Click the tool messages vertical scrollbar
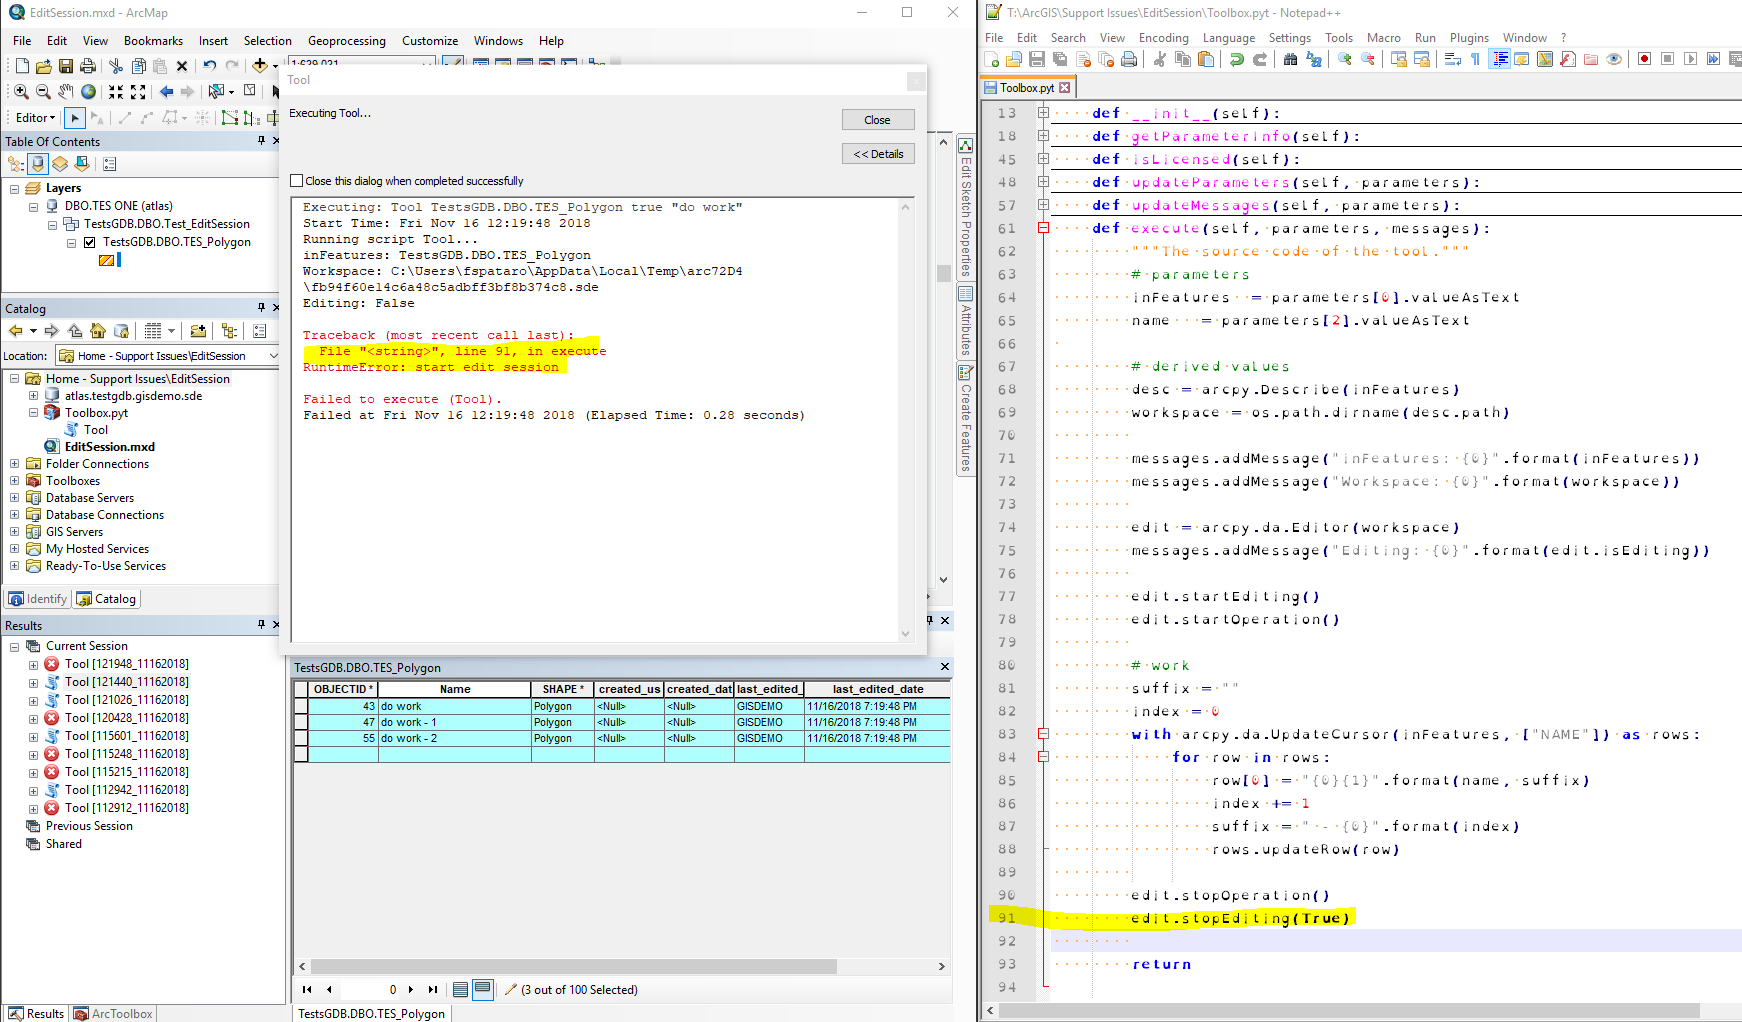This screenshot has height=1022, width=1742. coord(906,422)
